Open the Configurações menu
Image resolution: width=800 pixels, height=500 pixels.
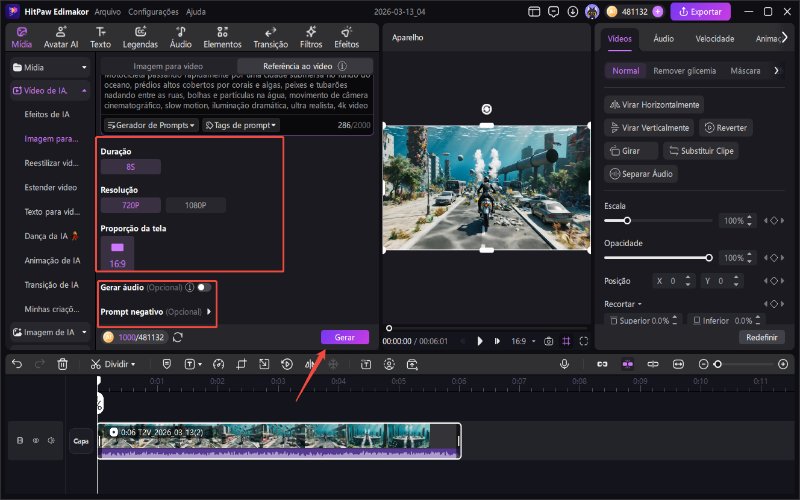(153, 11)
